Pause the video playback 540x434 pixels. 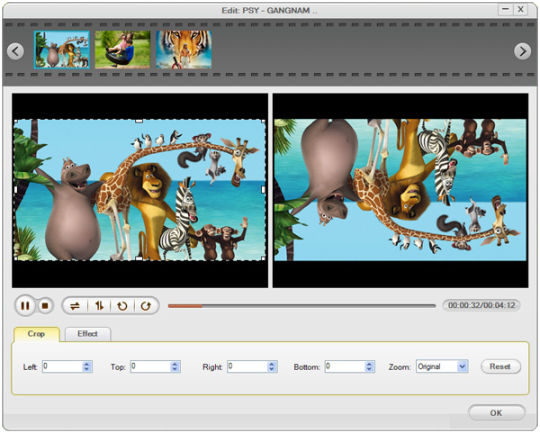[25, 306]
